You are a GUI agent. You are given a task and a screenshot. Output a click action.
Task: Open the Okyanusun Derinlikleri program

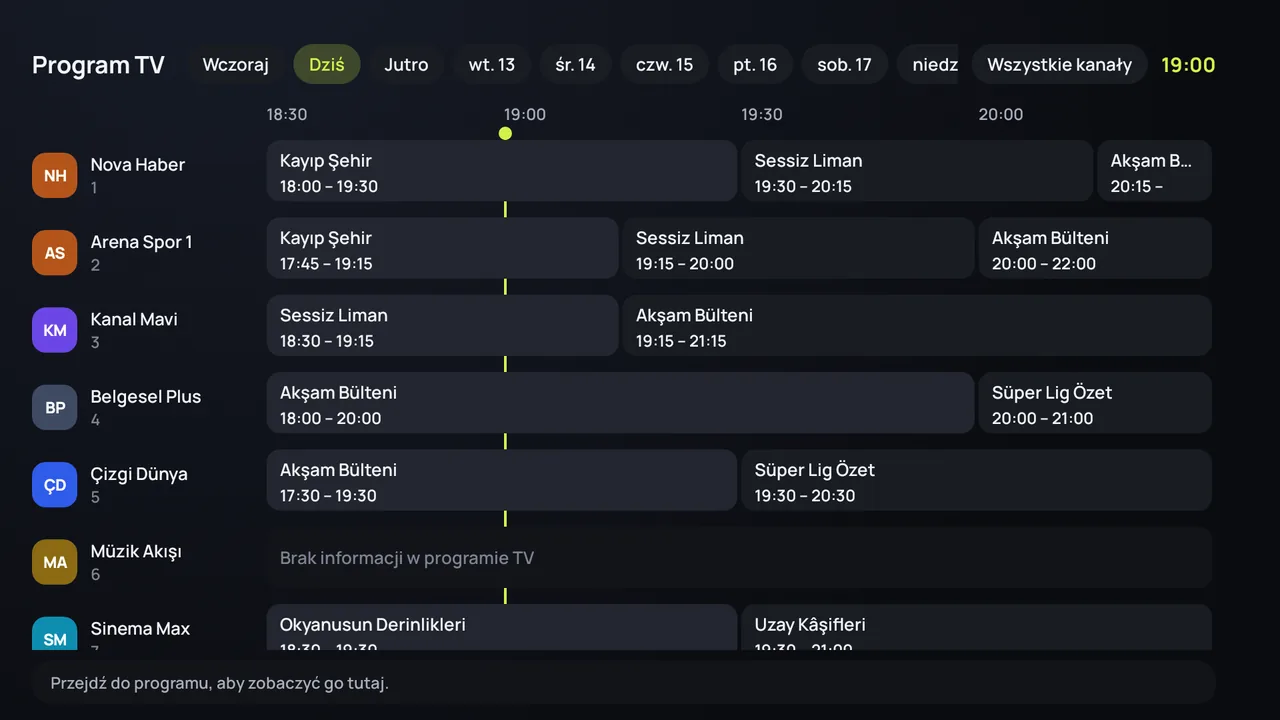(502, 628)
